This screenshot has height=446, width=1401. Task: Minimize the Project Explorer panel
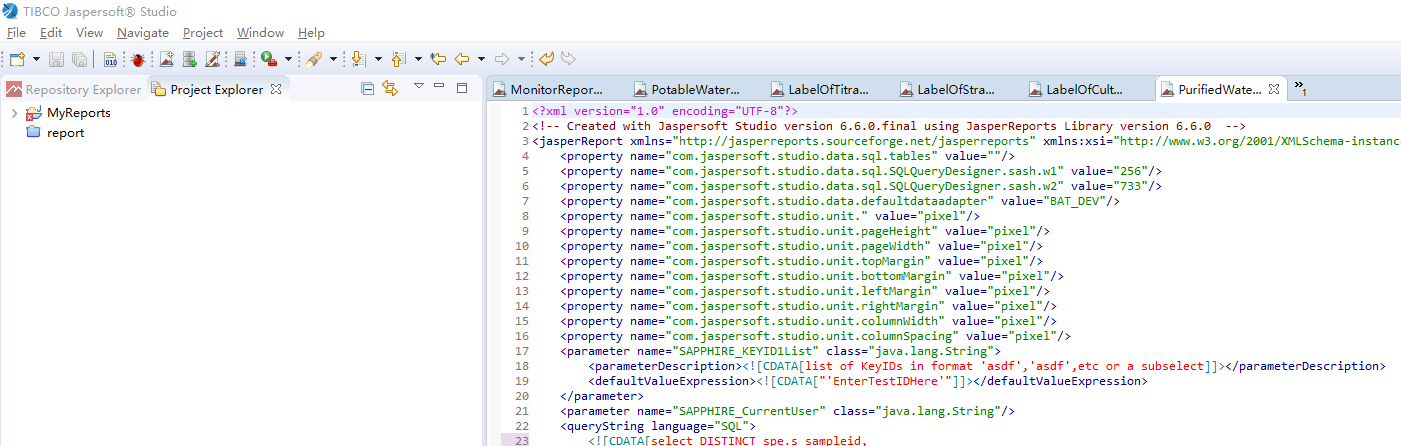(440, 87)
